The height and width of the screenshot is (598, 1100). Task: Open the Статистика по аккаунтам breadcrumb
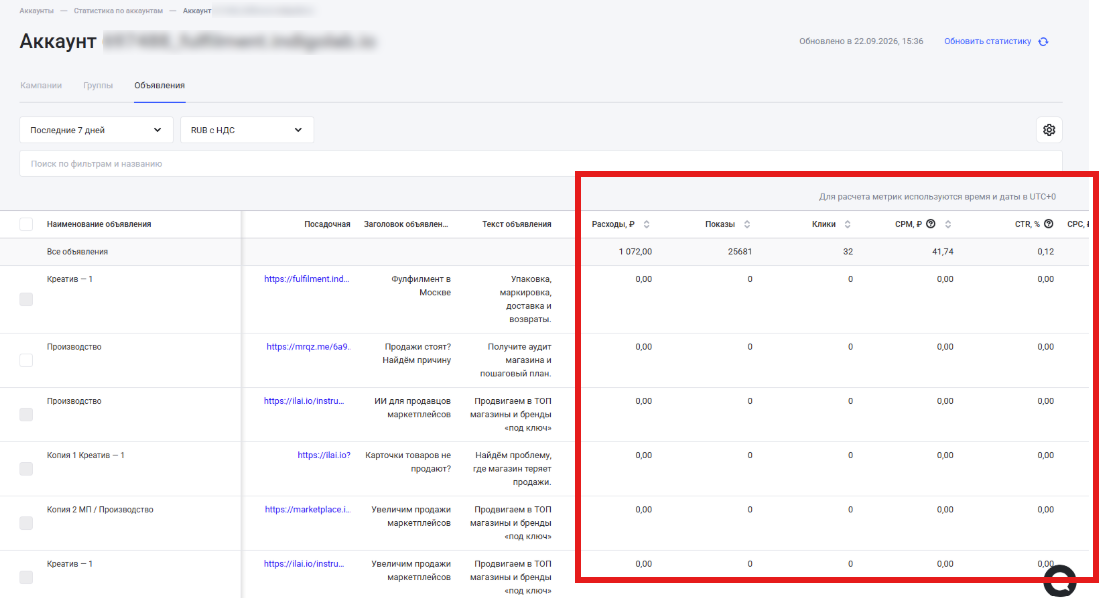click(x=118, y=11)
